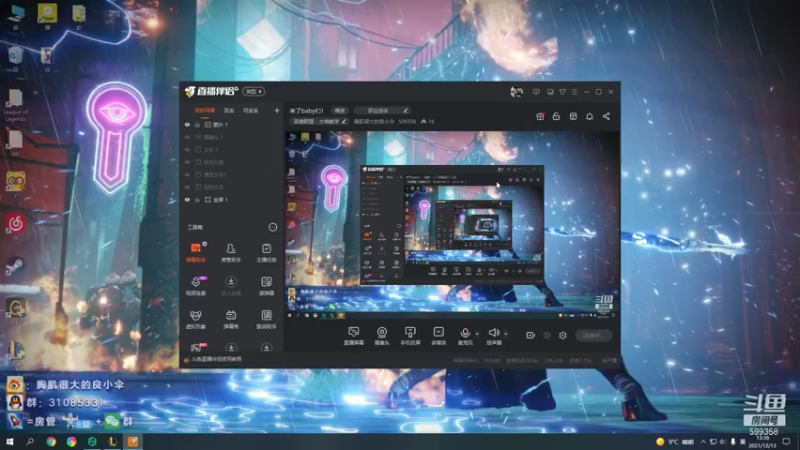Add a new scene with plus button

(x=277, y=110)
